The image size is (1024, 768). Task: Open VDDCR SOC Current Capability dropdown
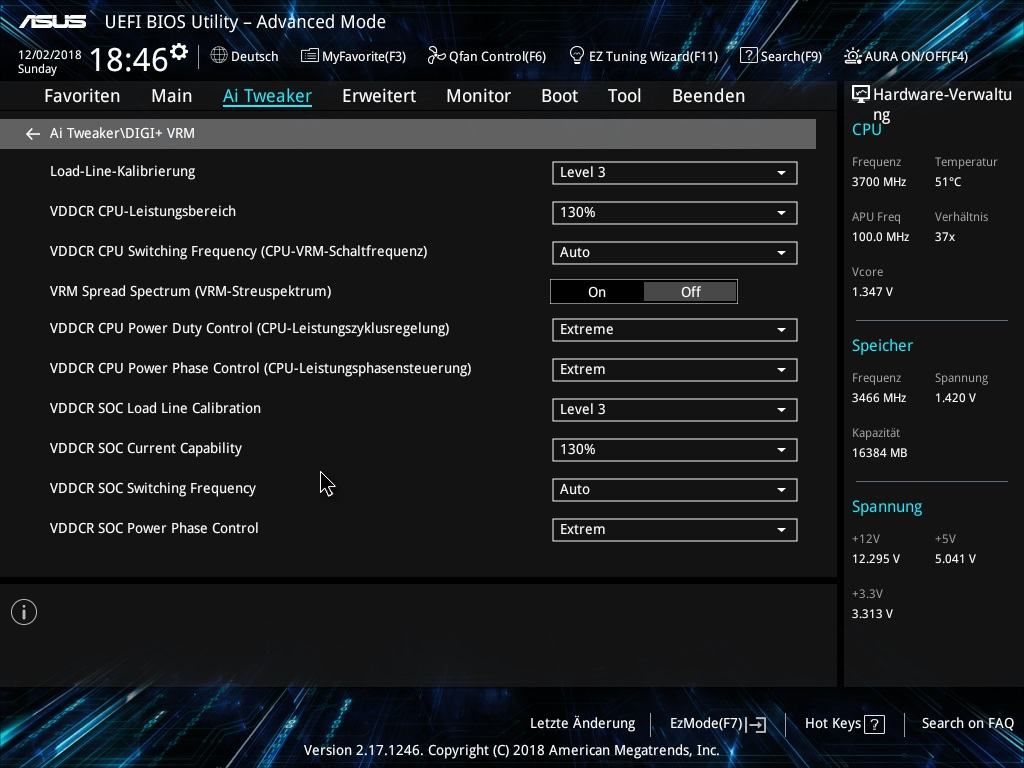coord(675,449)
